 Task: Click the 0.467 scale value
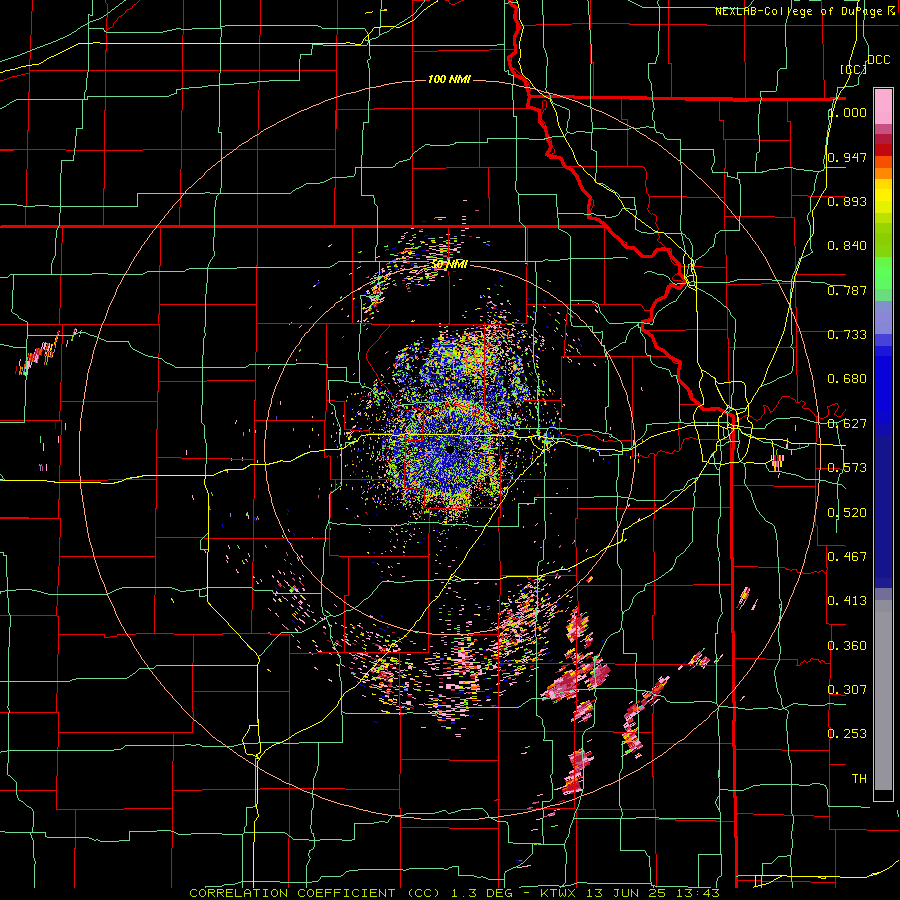click(x=847, y=557)
